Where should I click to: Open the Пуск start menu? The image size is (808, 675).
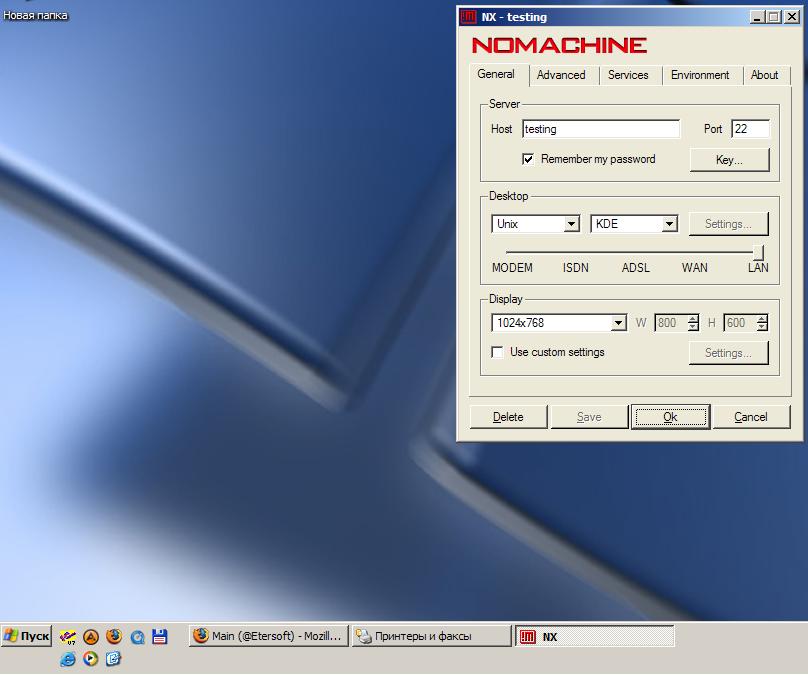[x=27, y=636]
